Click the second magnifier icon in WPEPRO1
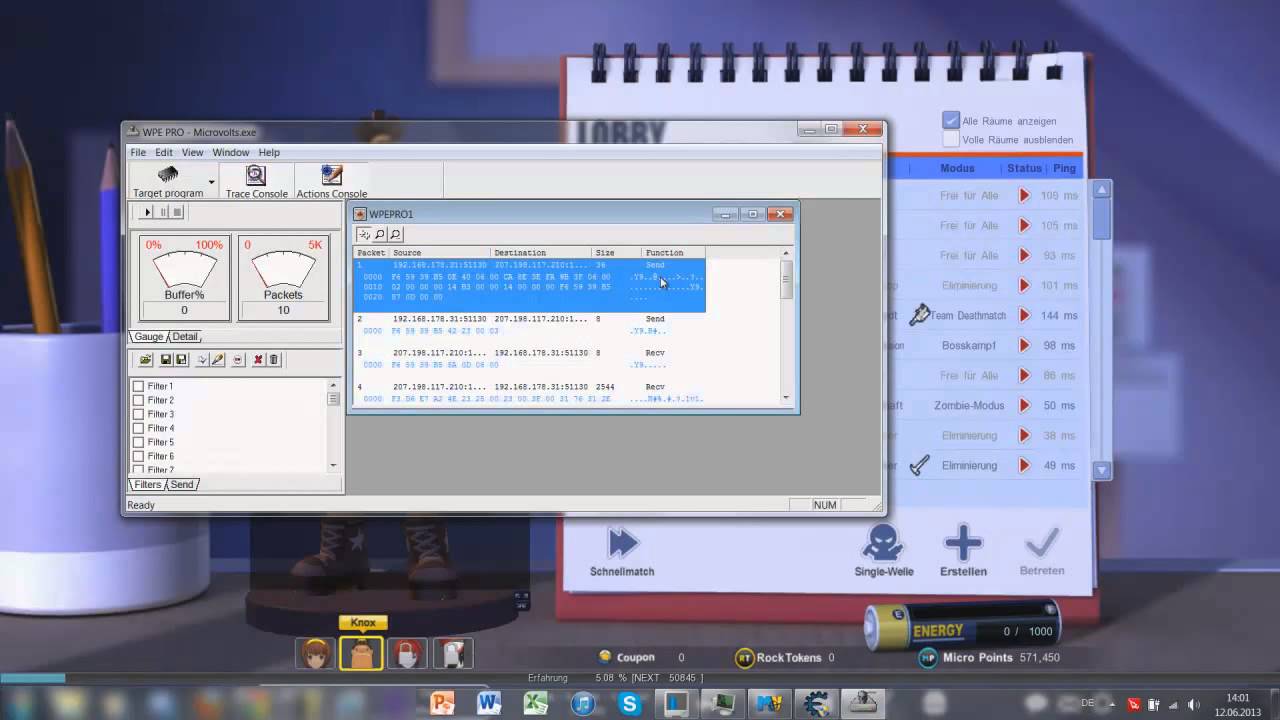 pyautogui.click(x=395, y=234)
